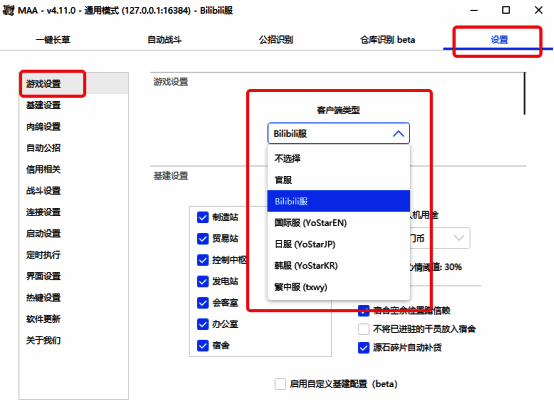This screenshot has width=554, height=419.
Task: Toggle the 发电站 checkbox
Action: coord(203,282)
